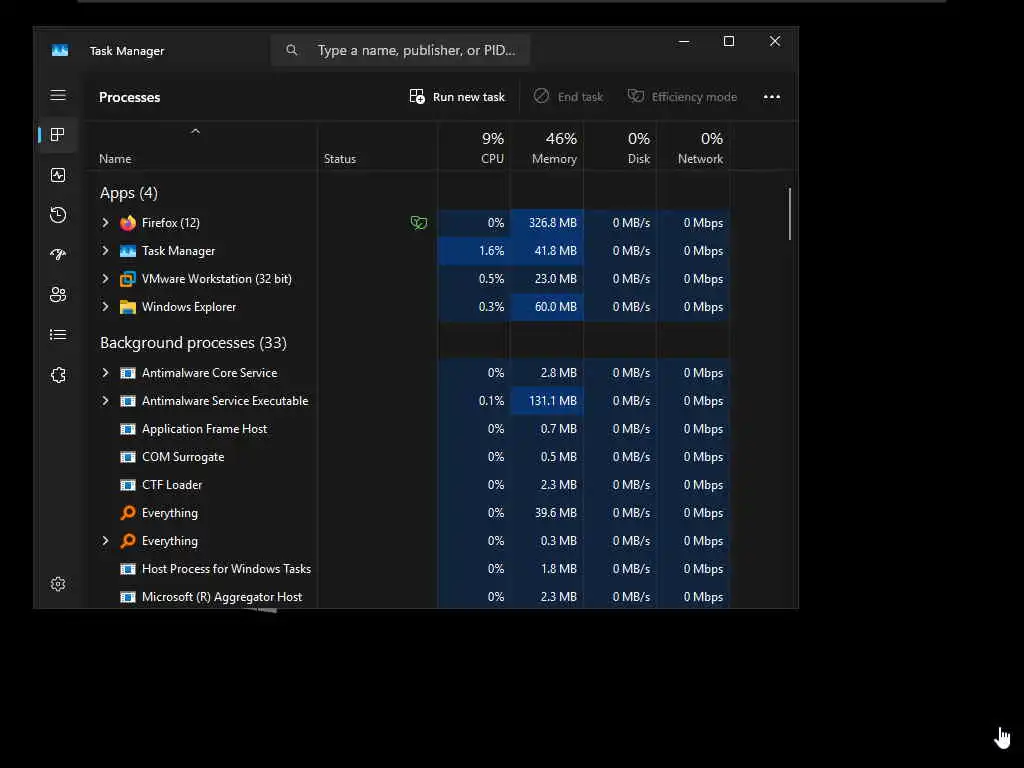
Task: Open the hamburger navigation menu
Action: click(58, 95)
